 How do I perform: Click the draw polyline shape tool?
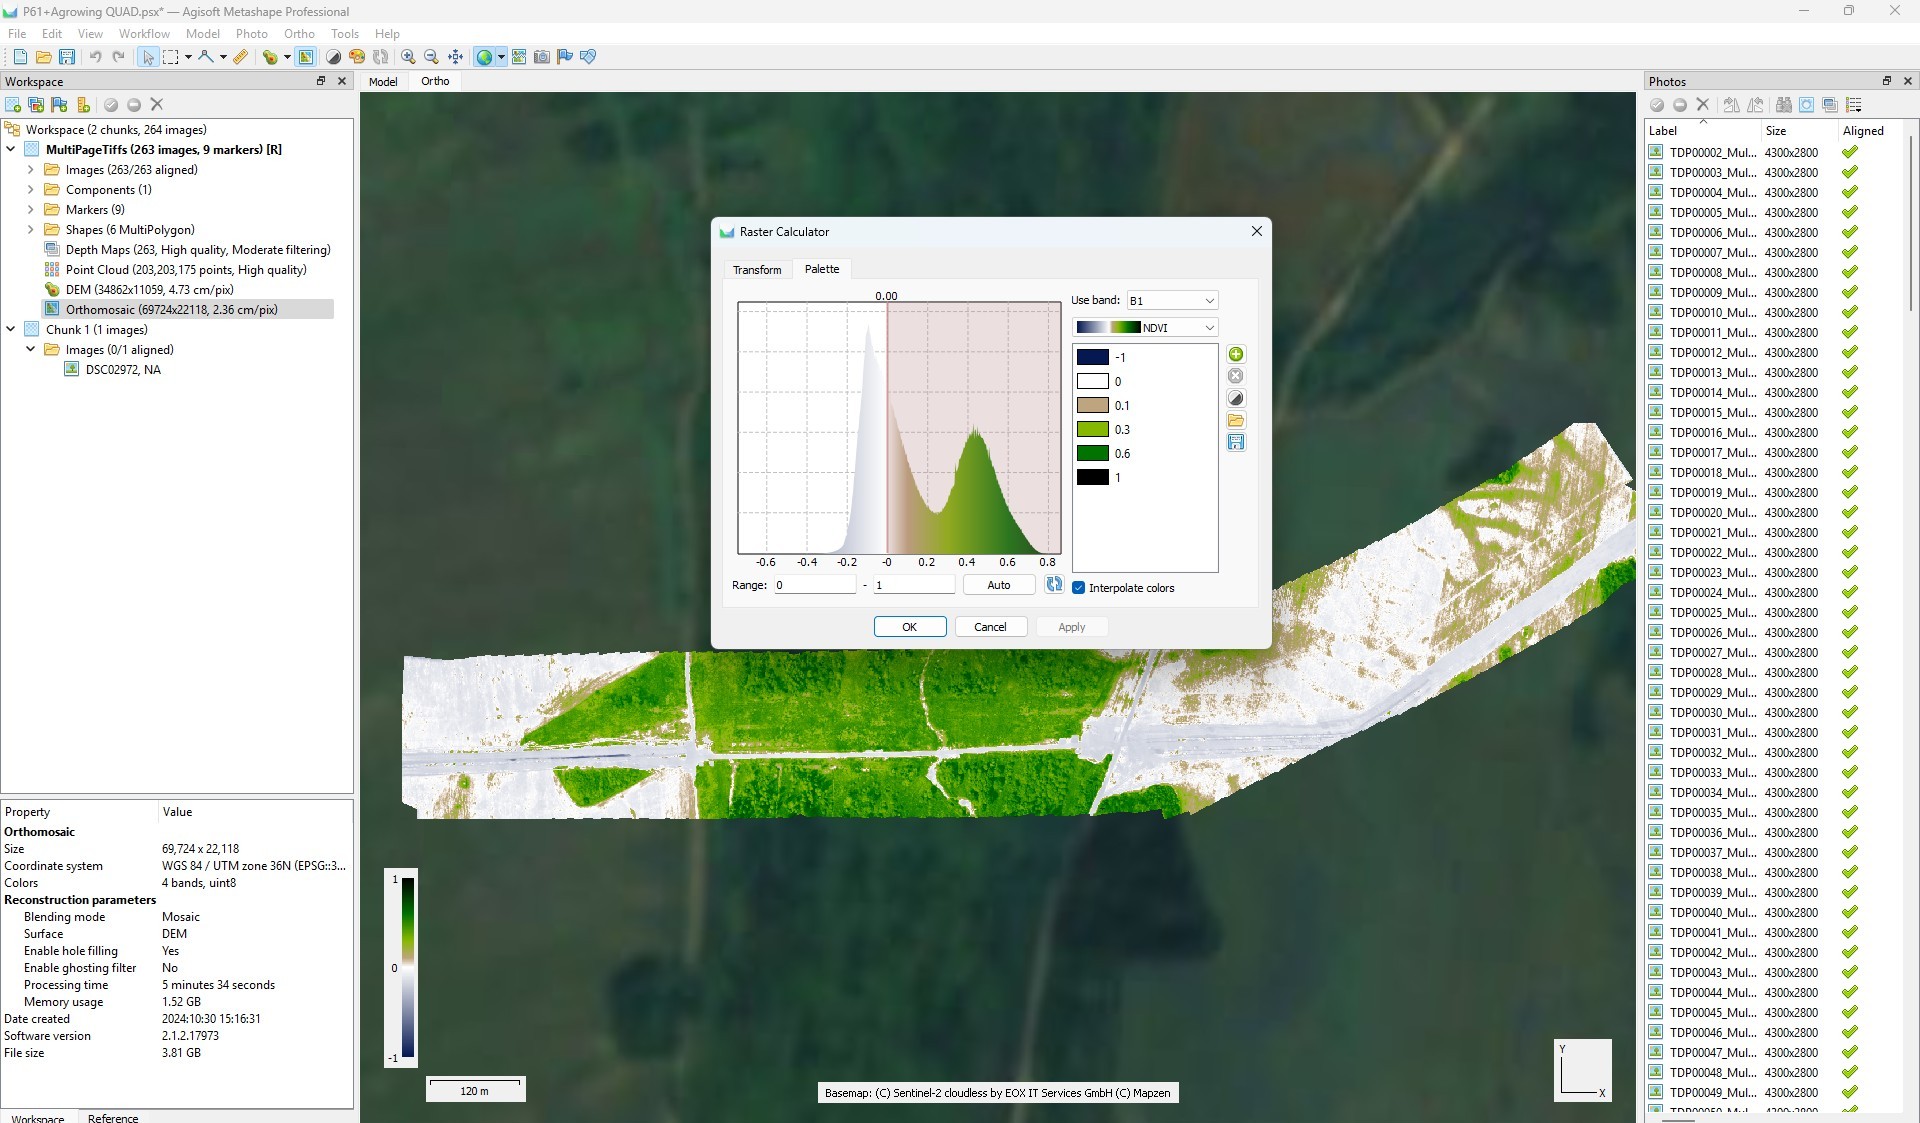click(x=206, y=57)
